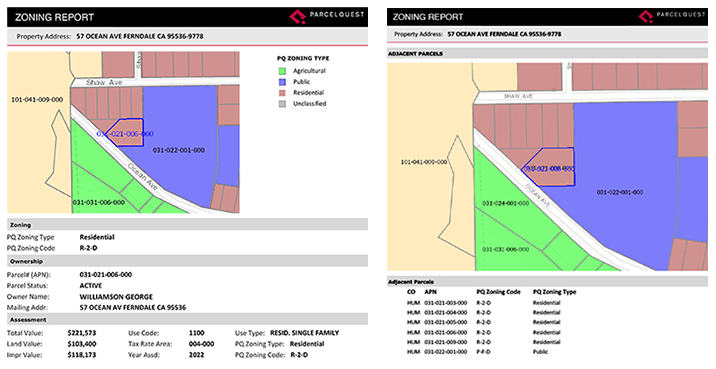Click the Land Value $103,400
Image resolution: width=716 pixels, height=369 pixels.
[x=82, y=344]
